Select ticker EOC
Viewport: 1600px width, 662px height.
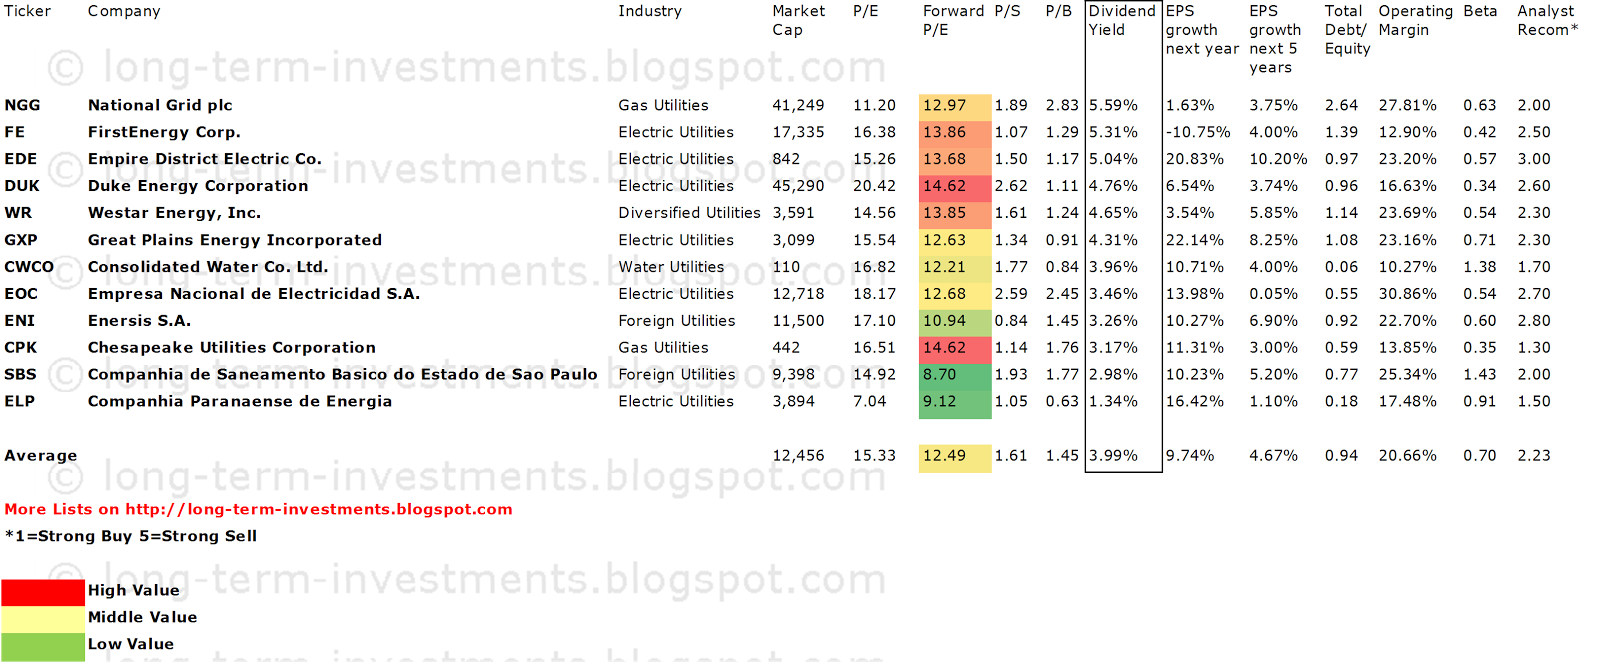pos(21,294)
